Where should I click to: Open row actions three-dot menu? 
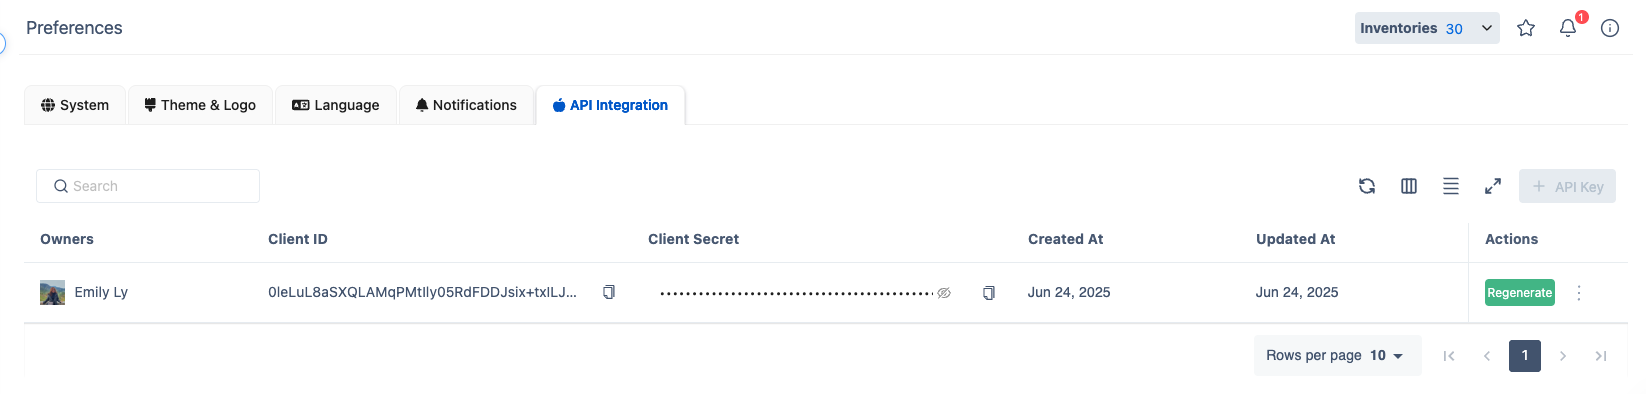click(x=1579, y=293)
